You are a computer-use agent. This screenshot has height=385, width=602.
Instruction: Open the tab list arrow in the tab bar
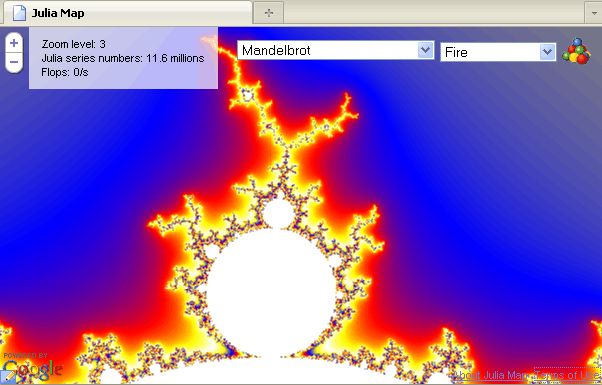point(593,13)
